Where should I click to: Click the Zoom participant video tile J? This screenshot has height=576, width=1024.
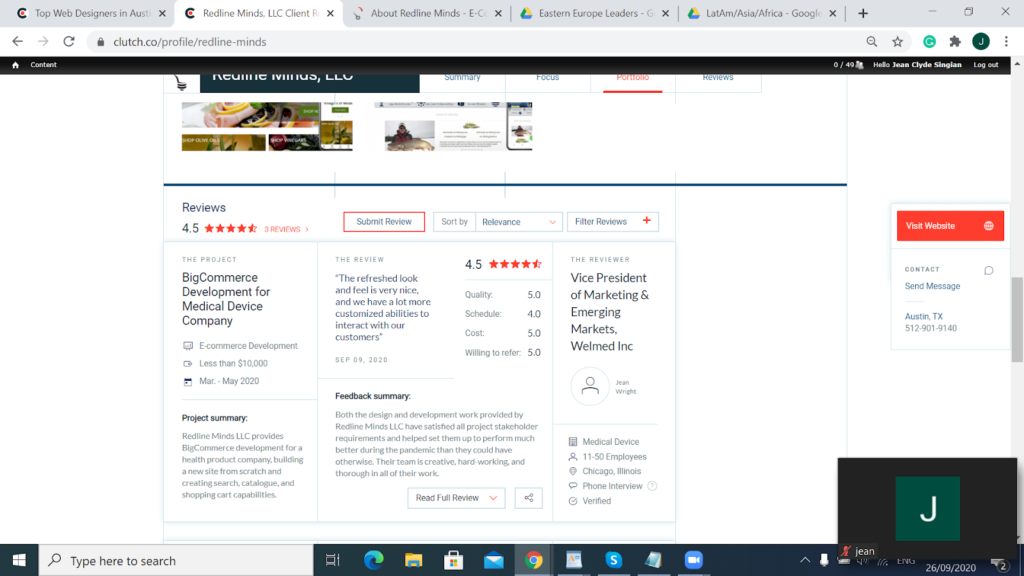pos(927,508)
